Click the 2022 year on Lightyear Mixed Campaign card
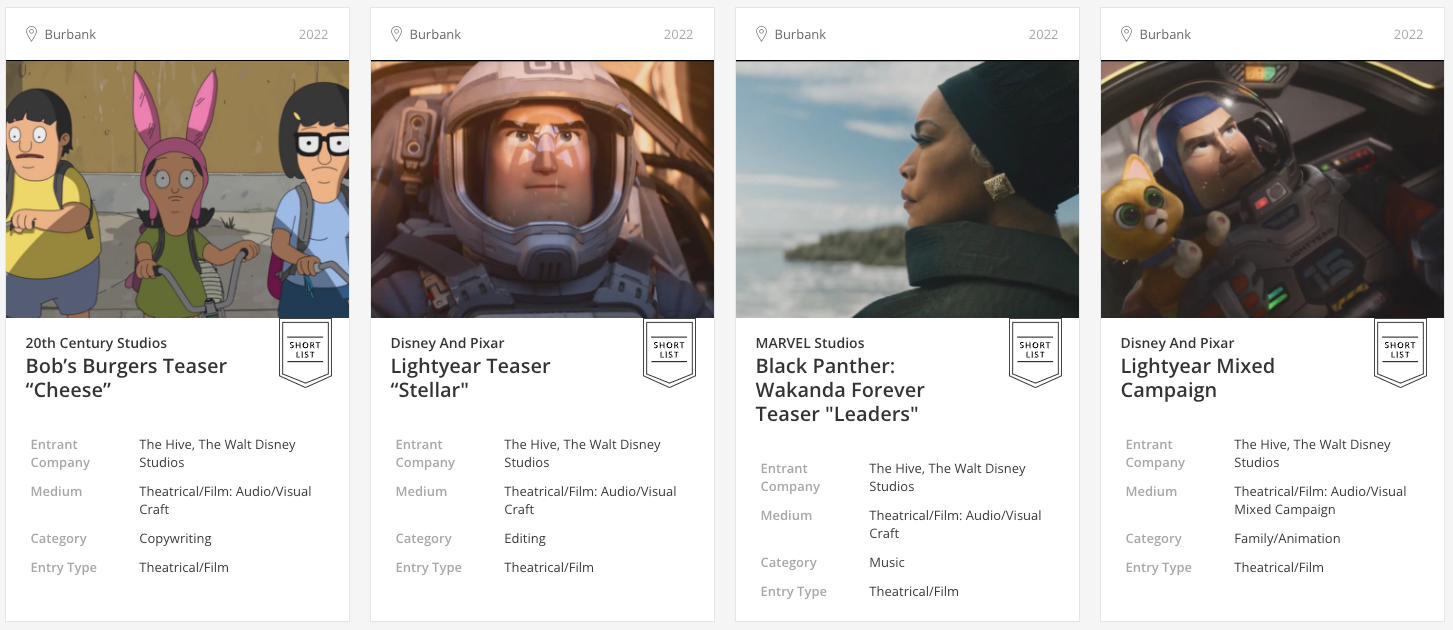1453x630 pixels. pos(1408,34)
